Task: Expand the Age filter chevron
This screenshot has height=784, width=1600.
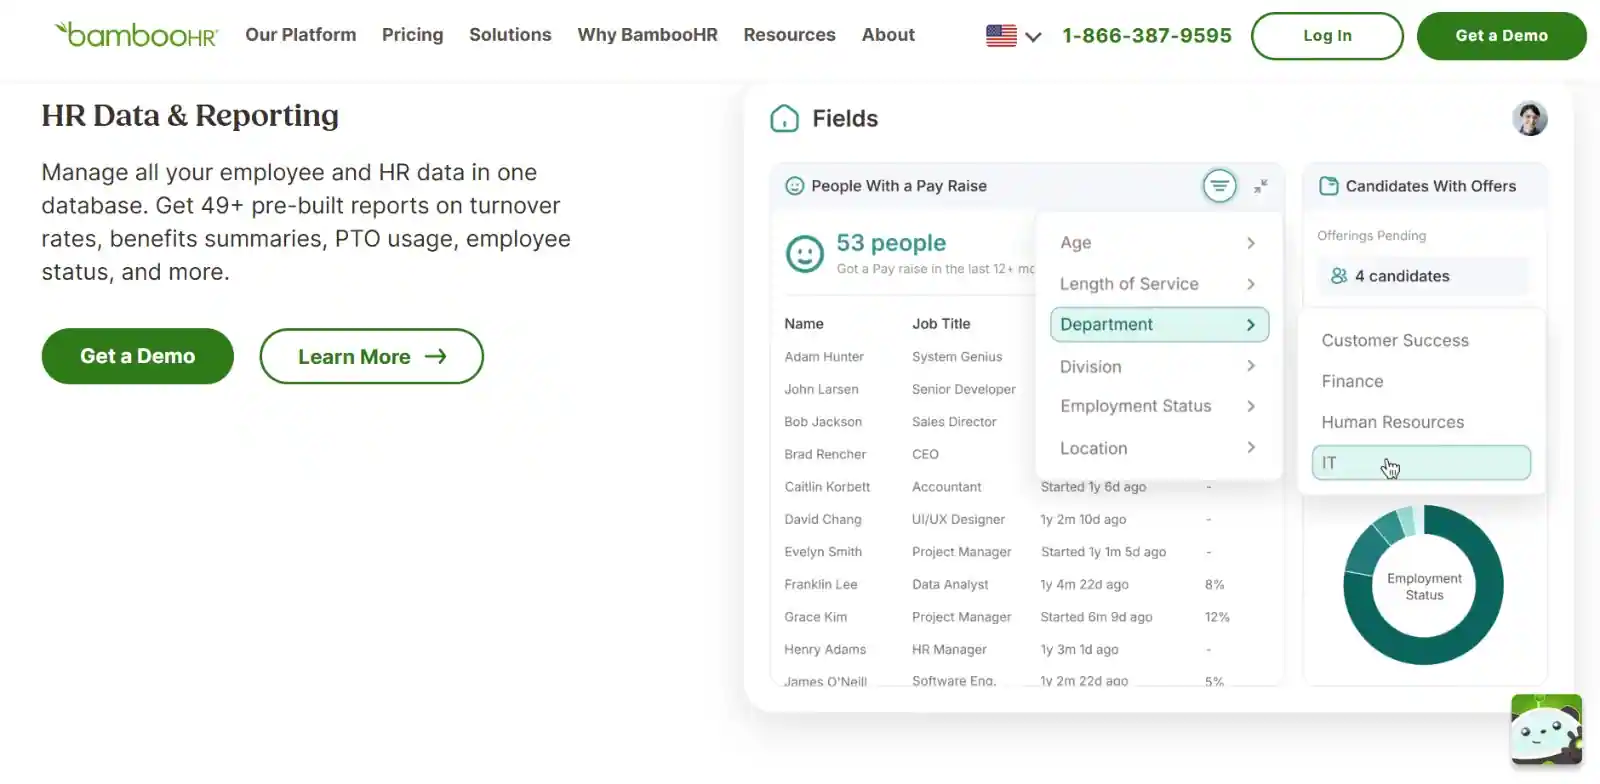Action: click(x=1250, y=243)
